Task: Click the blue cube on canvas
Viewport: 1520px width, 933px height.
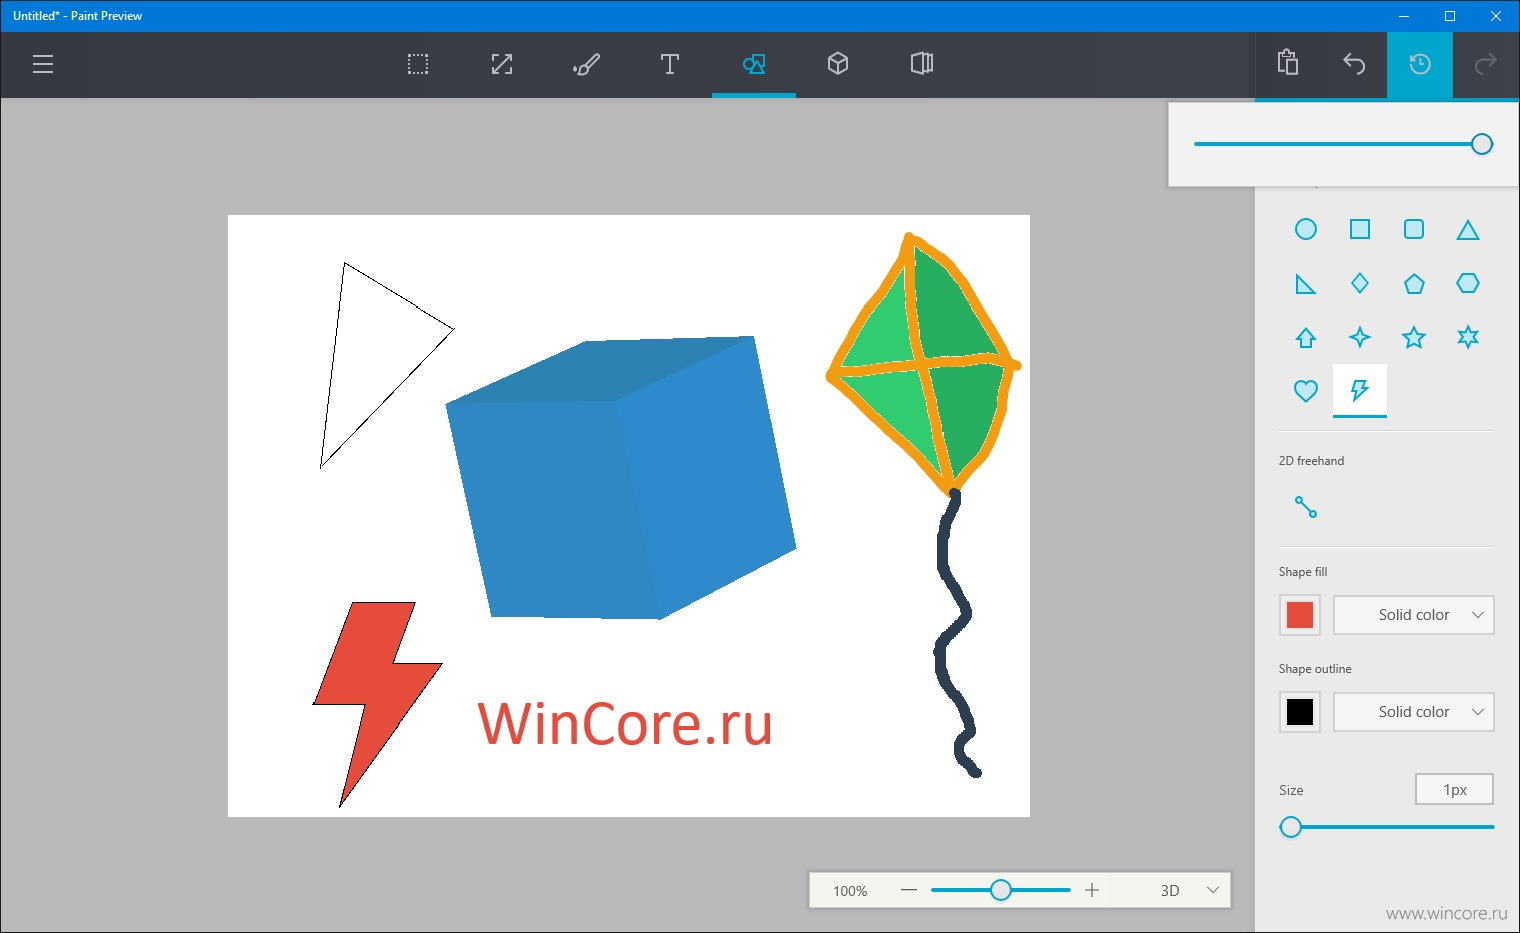Action: (620, 480)
